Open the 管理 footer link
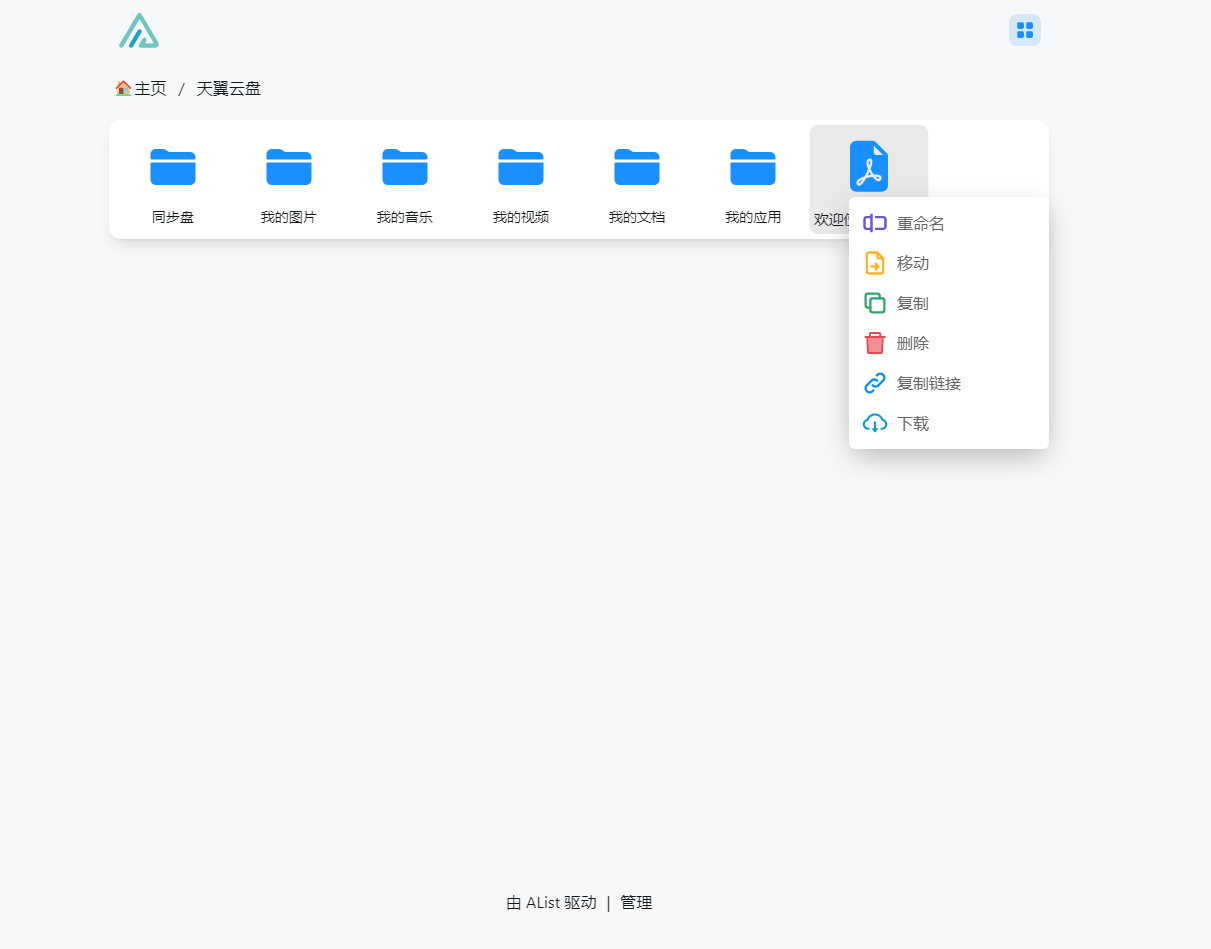Viewport: 1211px width, 949px height. click(636, 903)
